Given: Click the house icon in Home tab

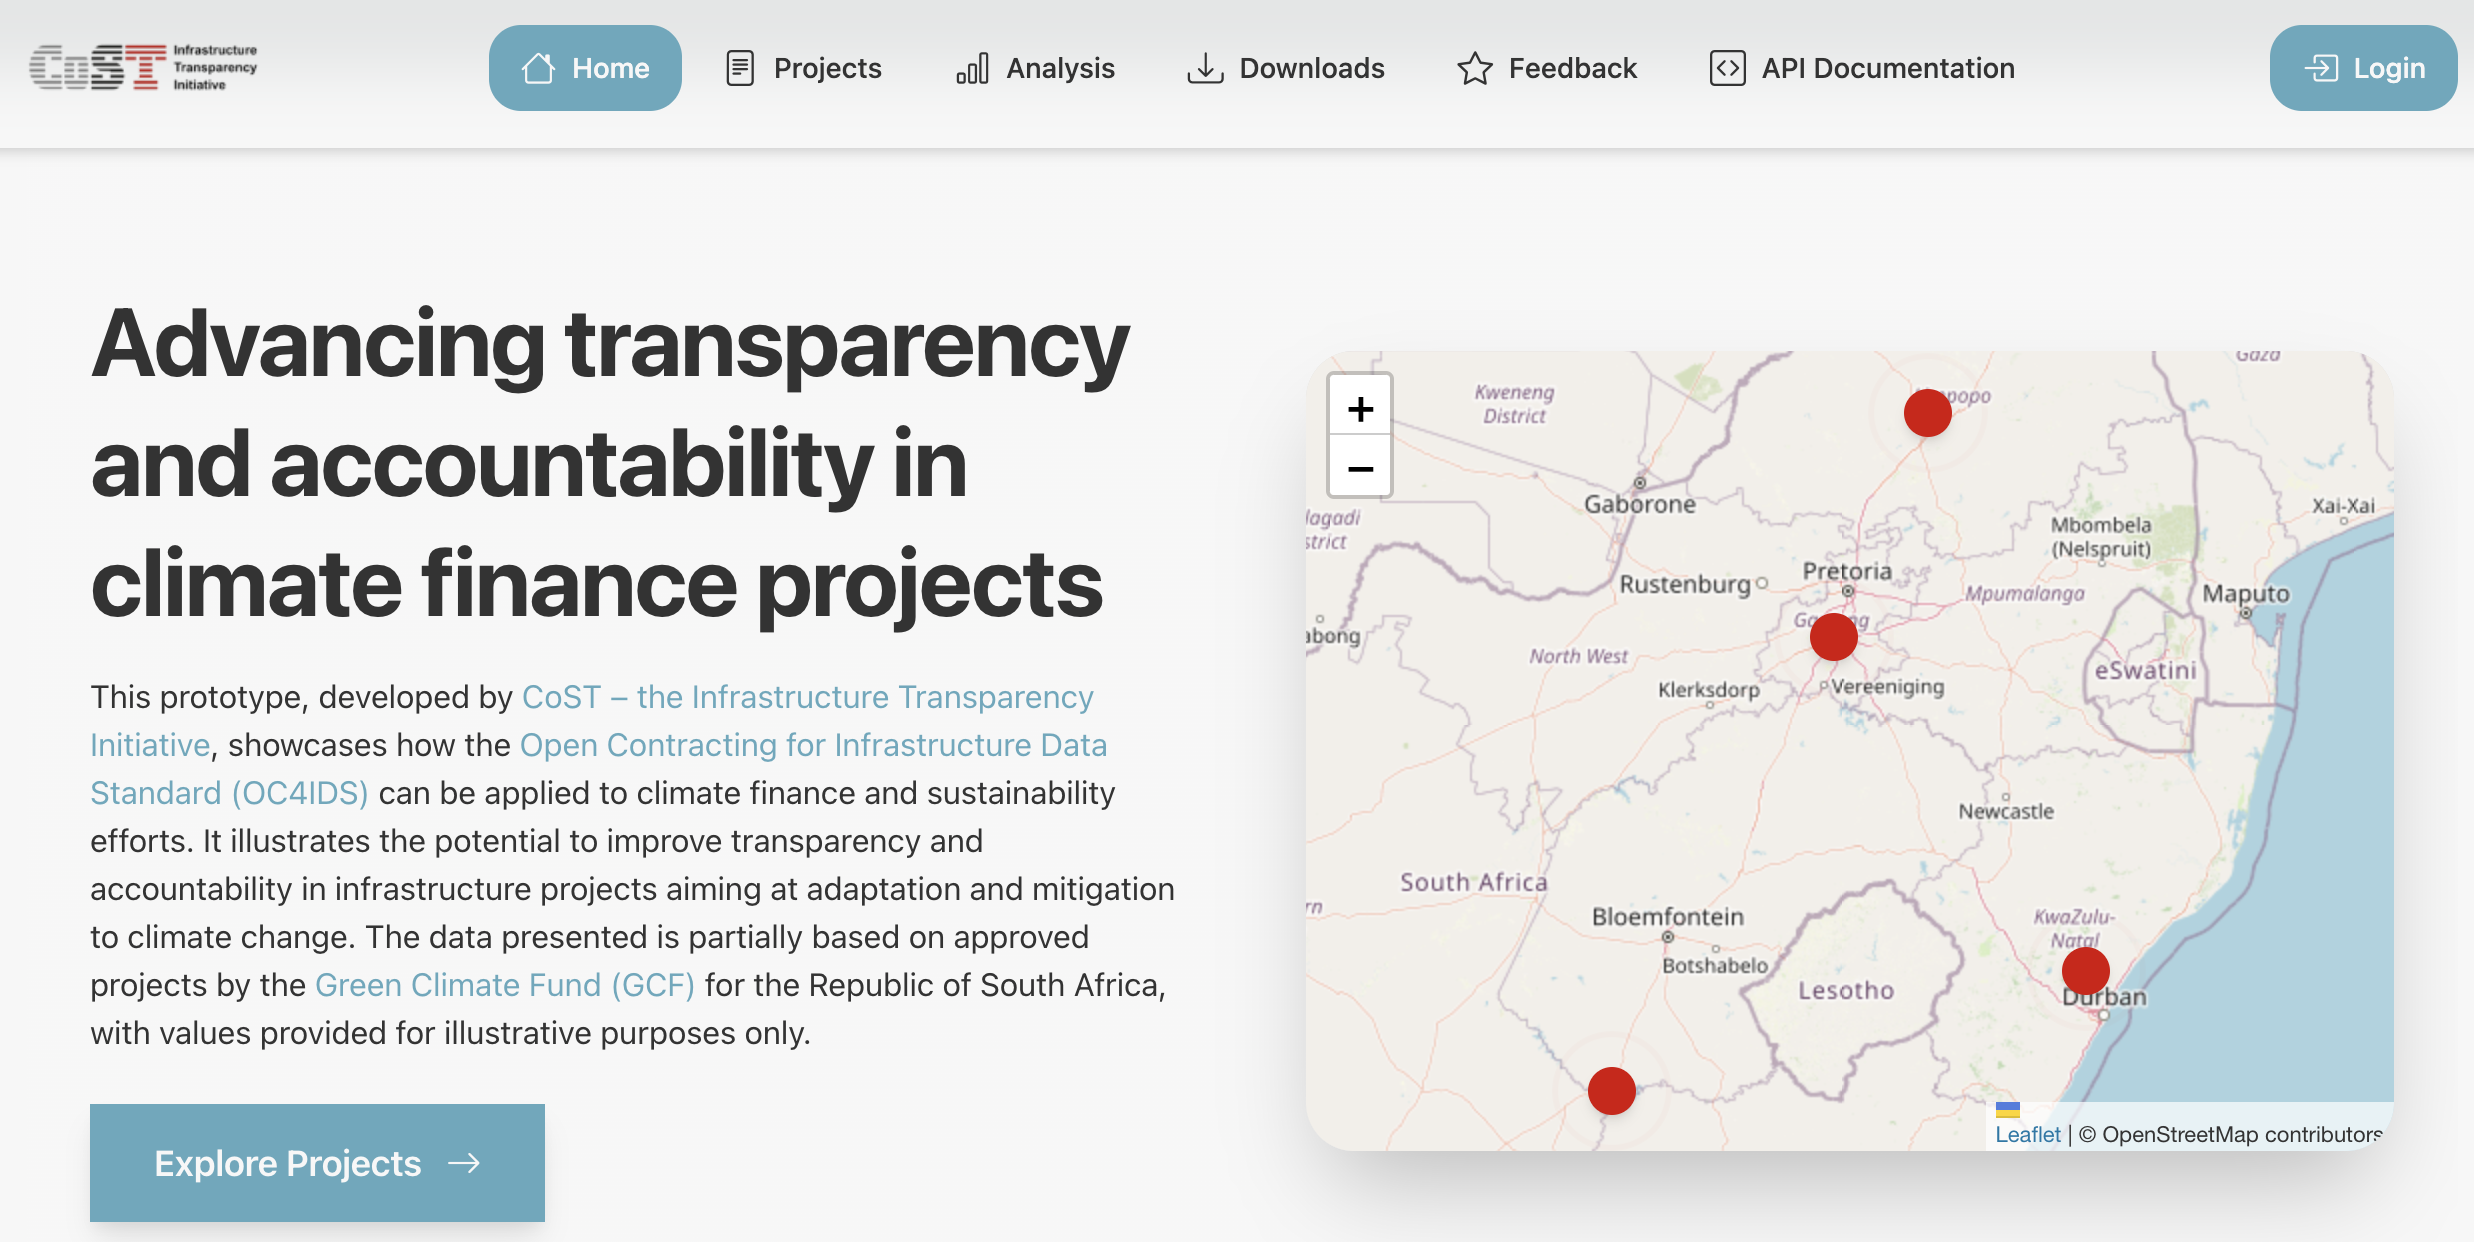Looking at the screenshot, I should click(538, 68).
